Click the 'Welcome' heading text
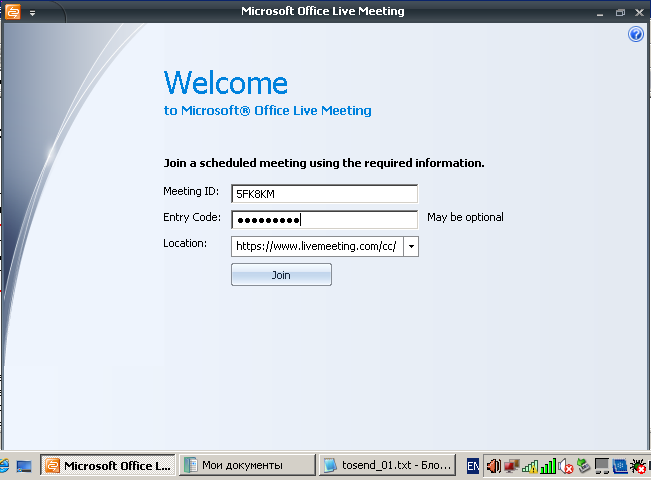 (225, 83)
